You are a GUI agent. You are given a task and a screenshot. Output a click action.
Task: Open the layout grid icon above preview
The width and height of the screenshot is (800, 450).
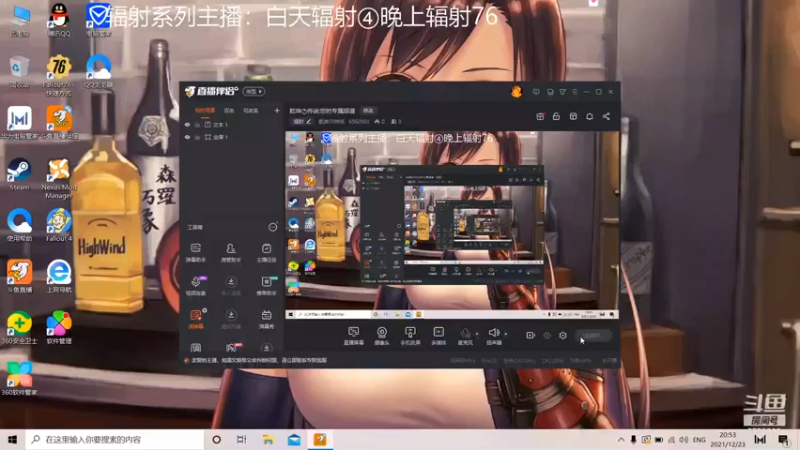pyautogui.click(x=573, y=117)
